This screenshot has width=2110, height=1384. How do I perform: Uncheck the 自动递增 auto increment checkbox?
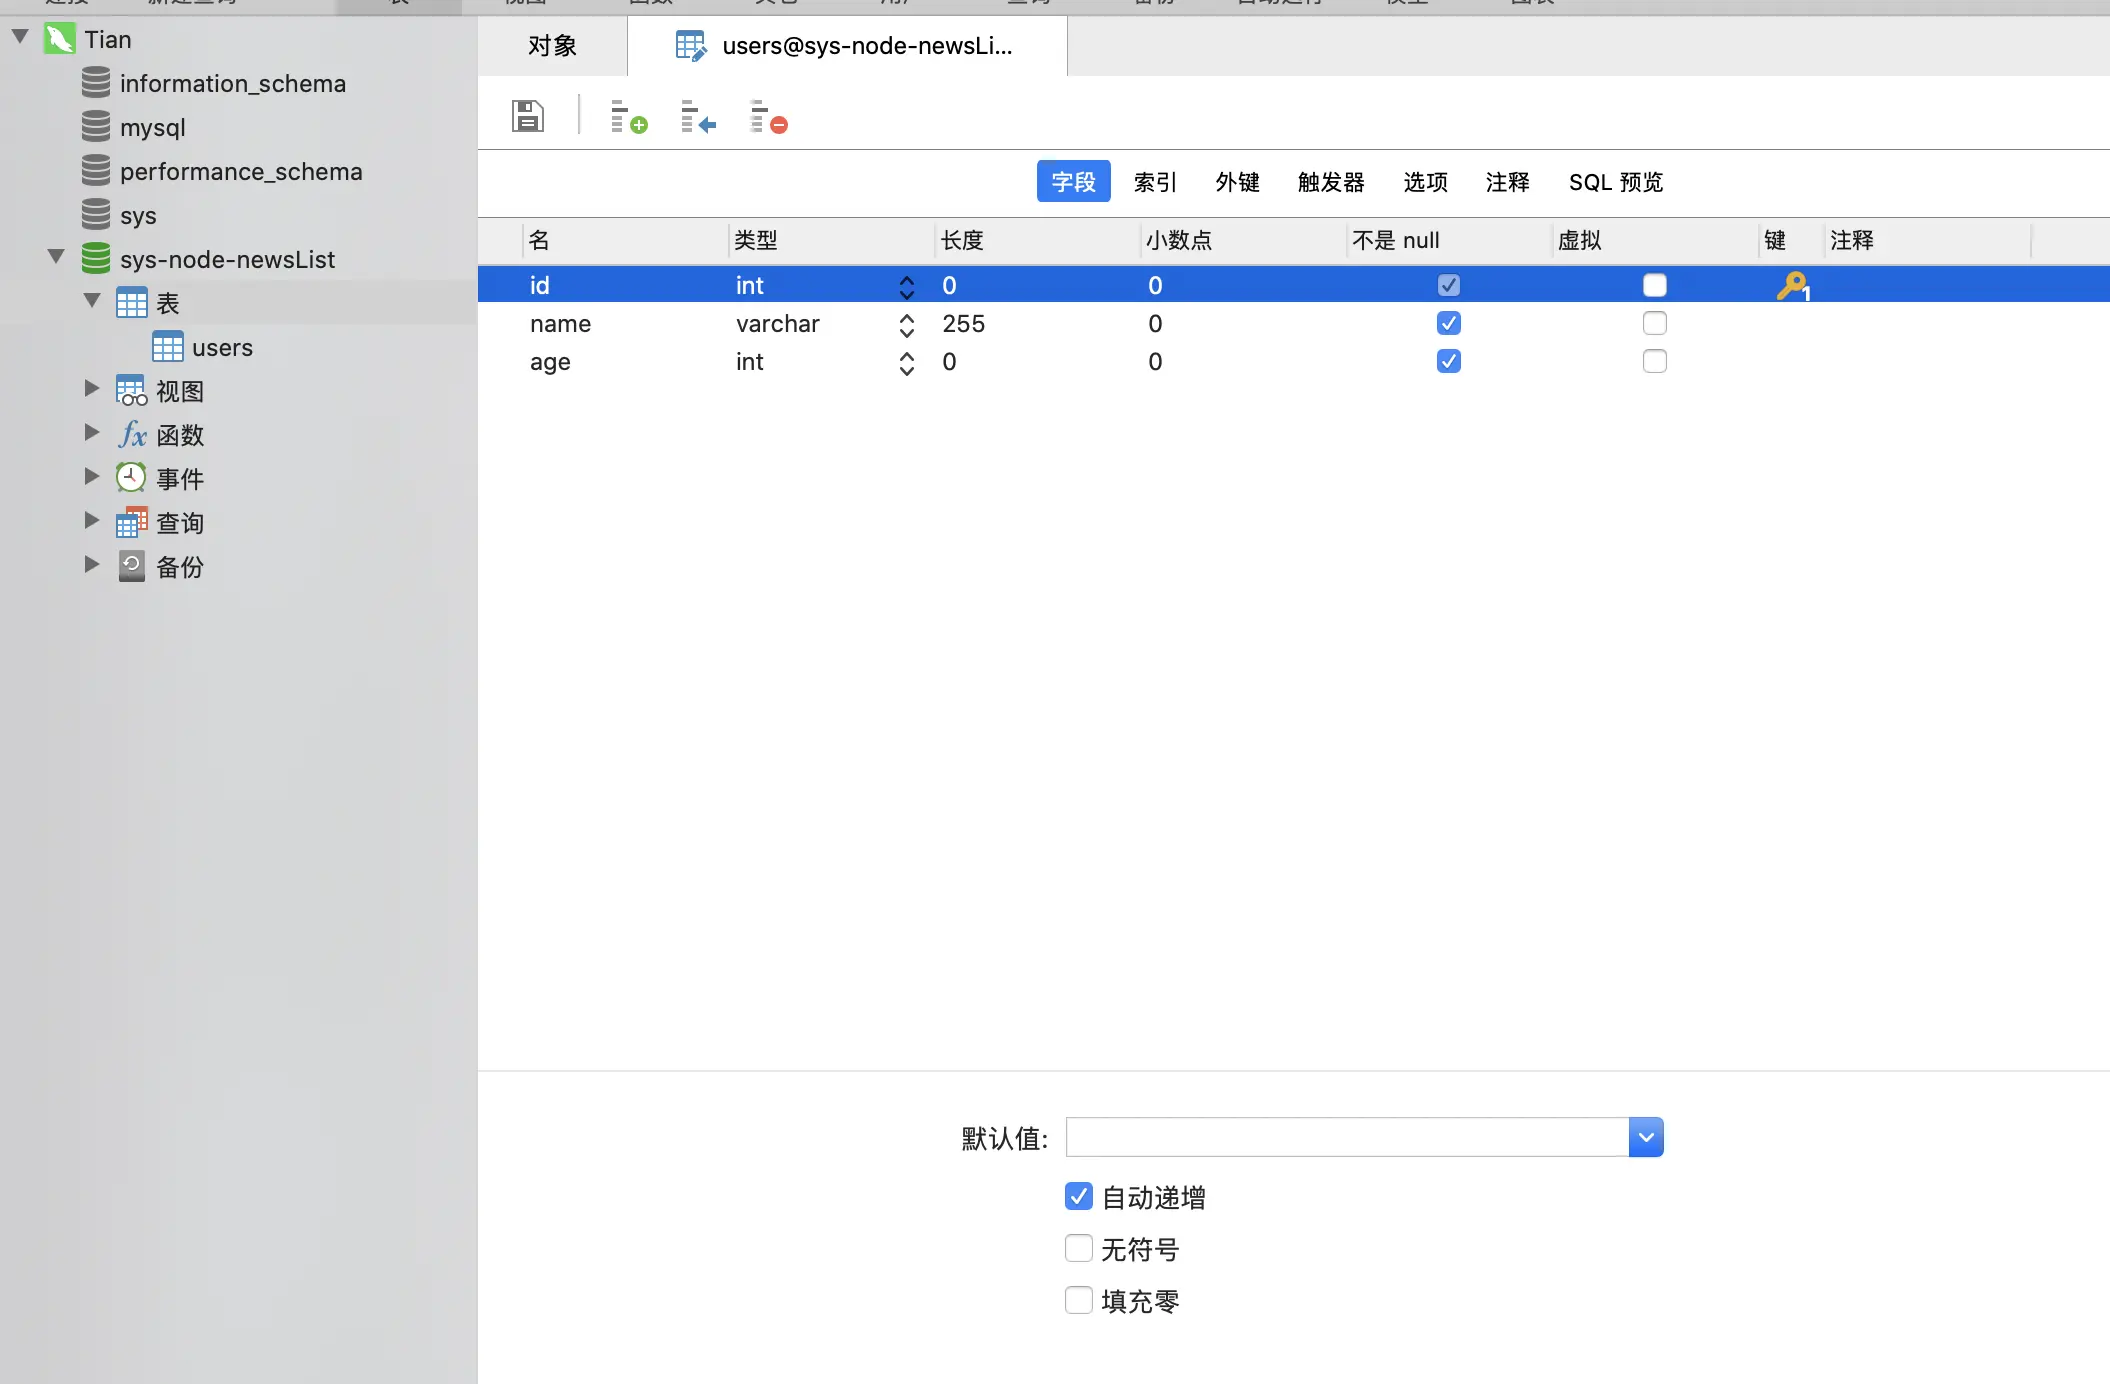pyautogui.click(x=1078, y=1196)
